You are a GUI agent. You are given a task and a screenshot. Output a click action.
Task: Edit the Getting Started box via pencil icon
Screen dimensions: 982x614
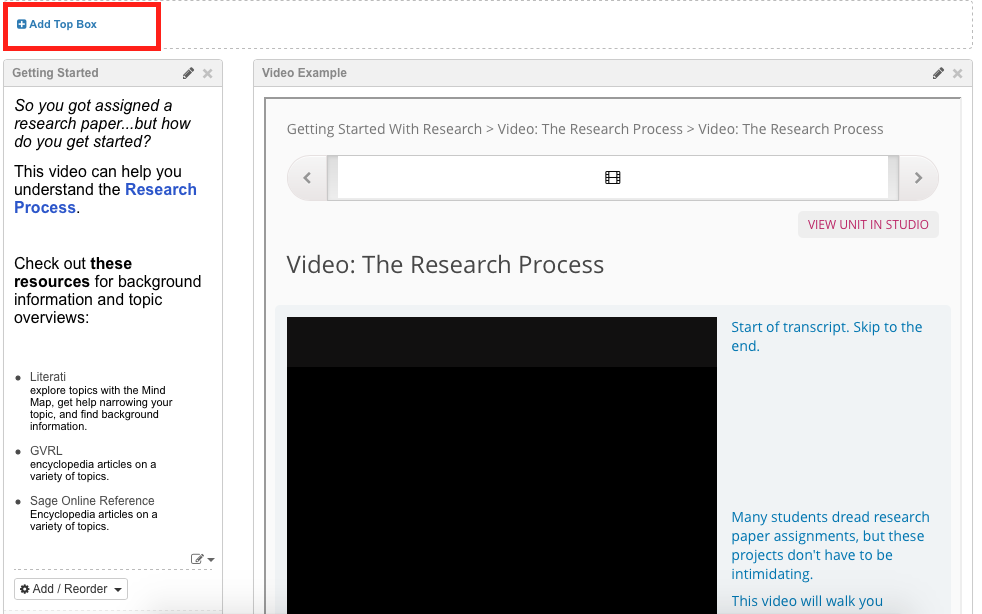[188, 73]
